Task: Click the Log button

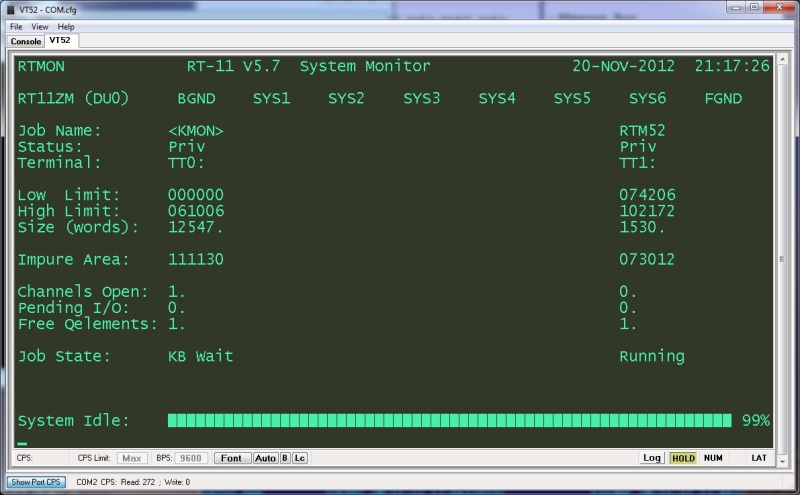Action: tap(652, 458)
